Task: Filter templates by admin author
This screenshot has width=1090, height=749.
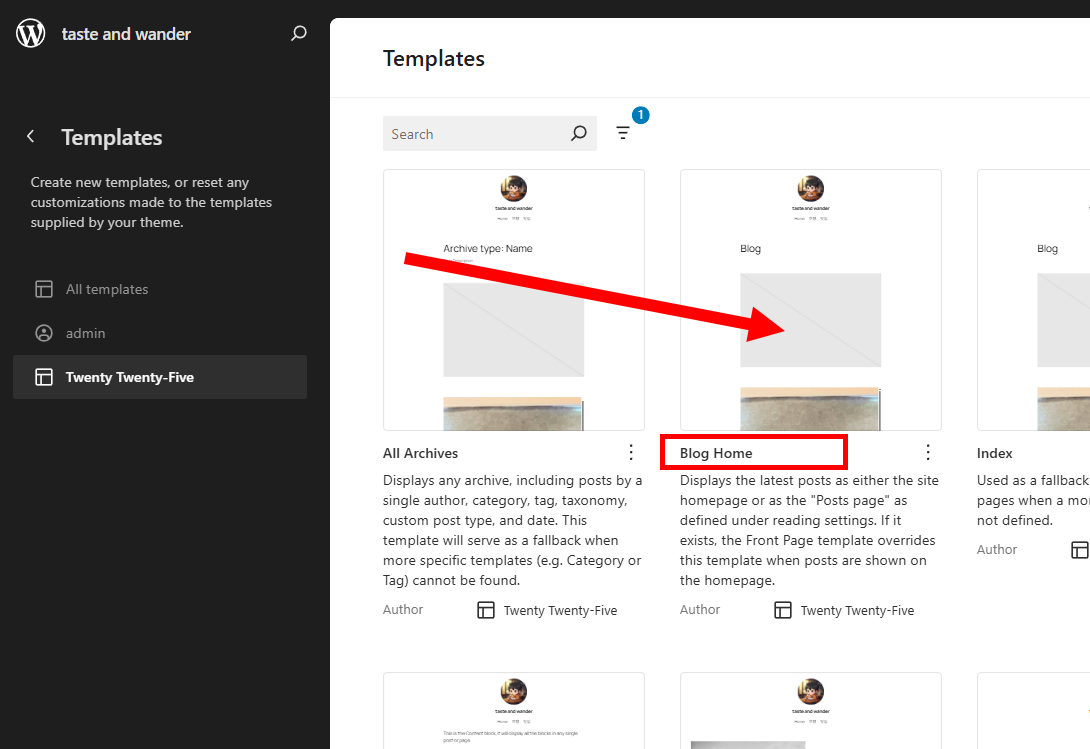Action: (x=160, y=333)
